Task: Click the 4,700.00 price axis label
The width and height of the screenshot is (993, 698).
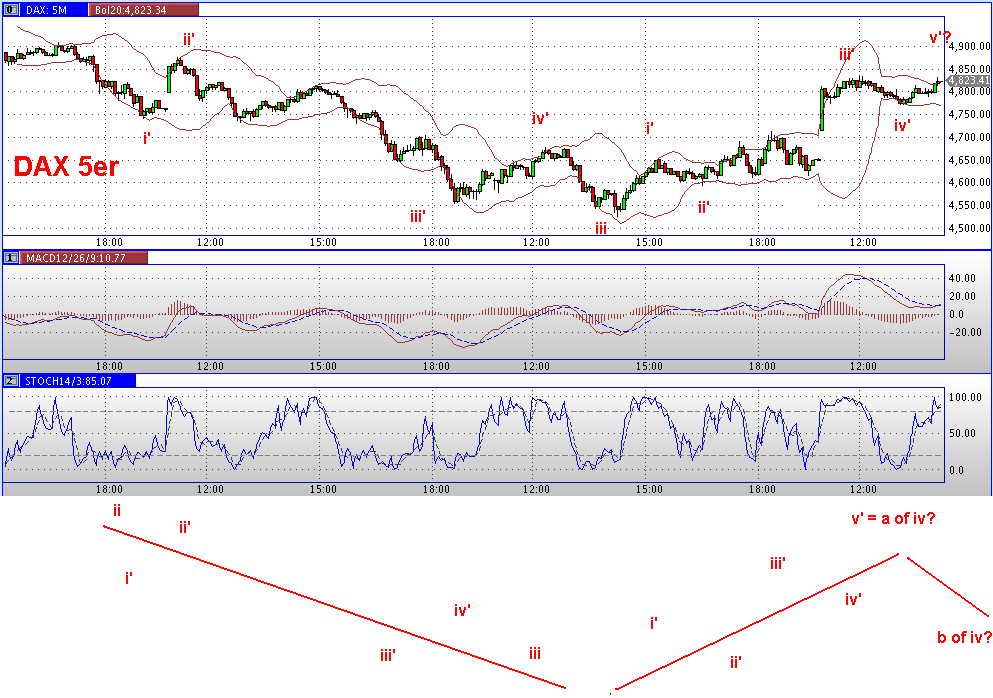Action: click(970, 137)
